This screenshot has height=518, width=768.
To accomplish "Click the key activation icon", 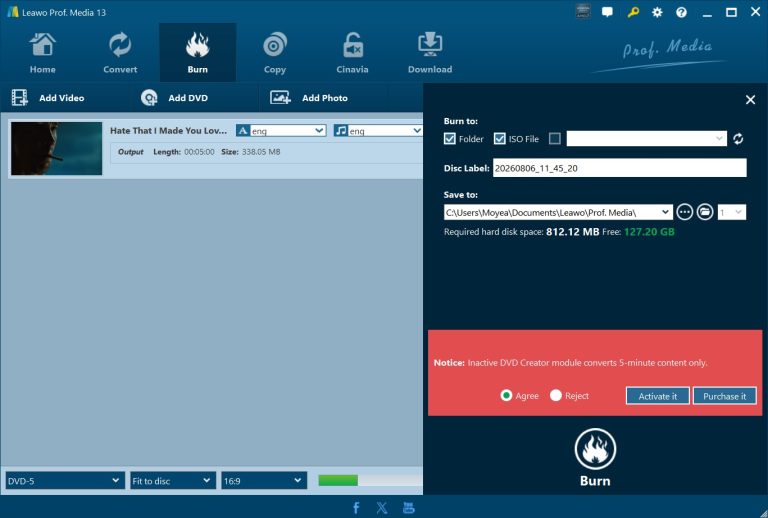I will pos(633,12).
